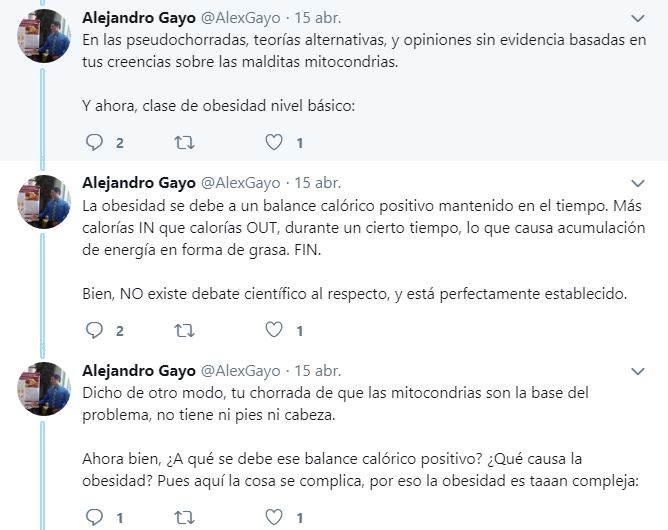Retweet the first tweet
This screenshot has width=668, height=530.
pos(185,143)
